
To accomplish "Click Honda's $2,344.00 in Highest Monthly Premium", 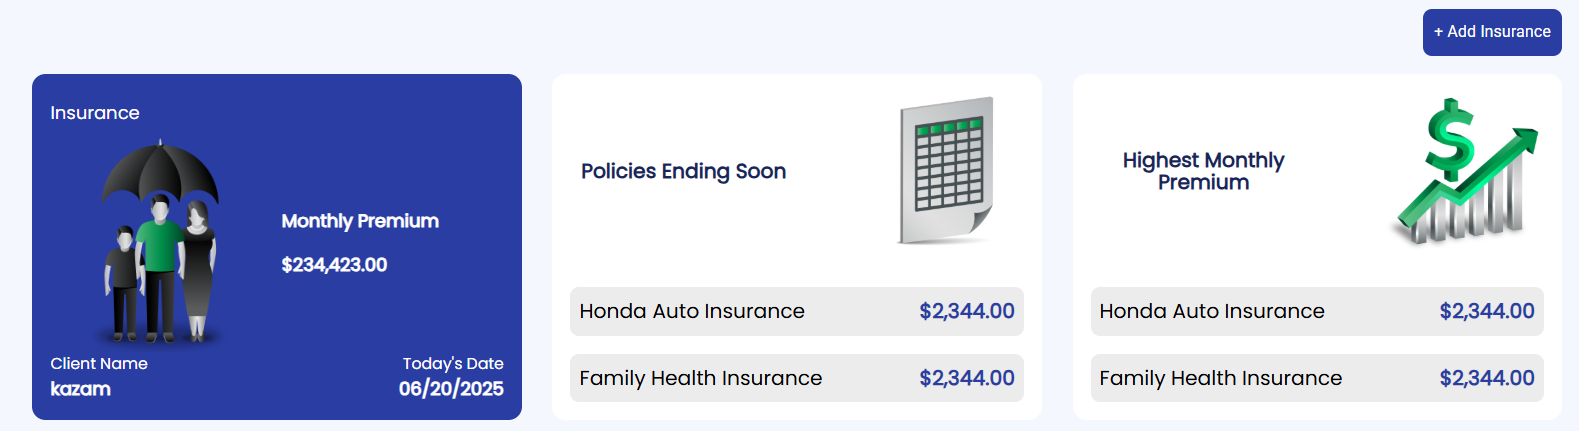I will pos(1487,311).
